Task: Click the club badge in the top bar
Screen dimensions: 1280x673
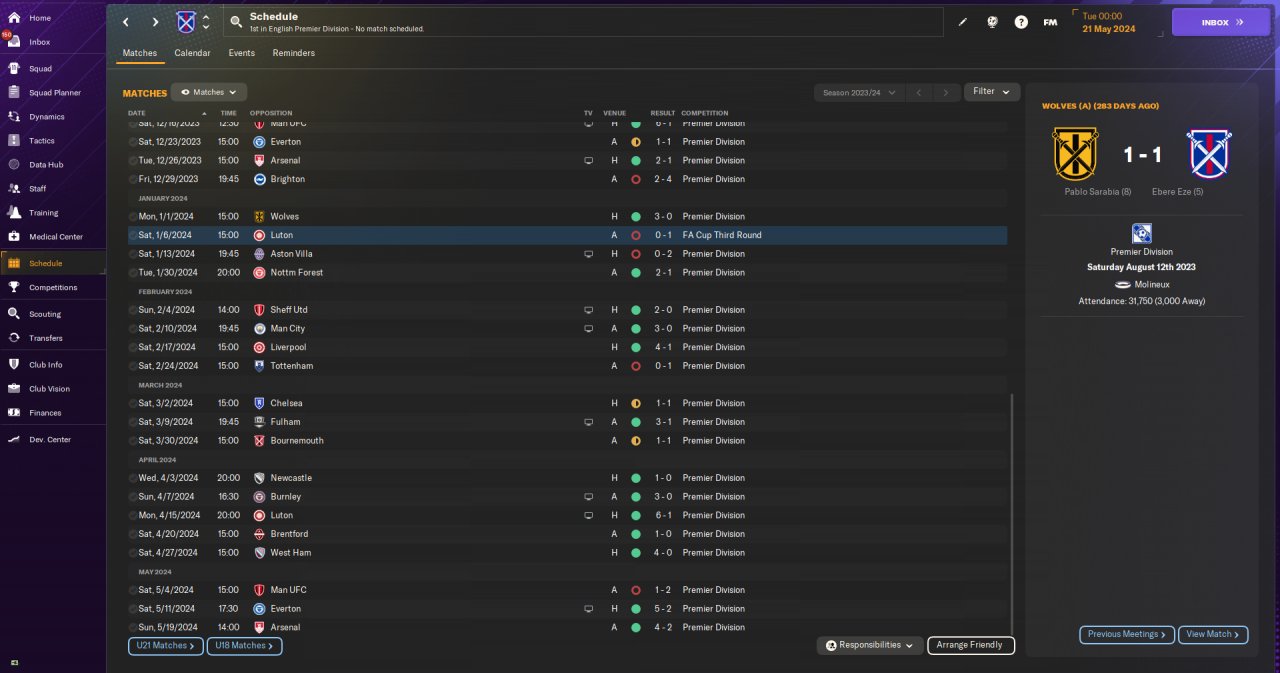Action: pyautogui.click(x=186, y=22)
